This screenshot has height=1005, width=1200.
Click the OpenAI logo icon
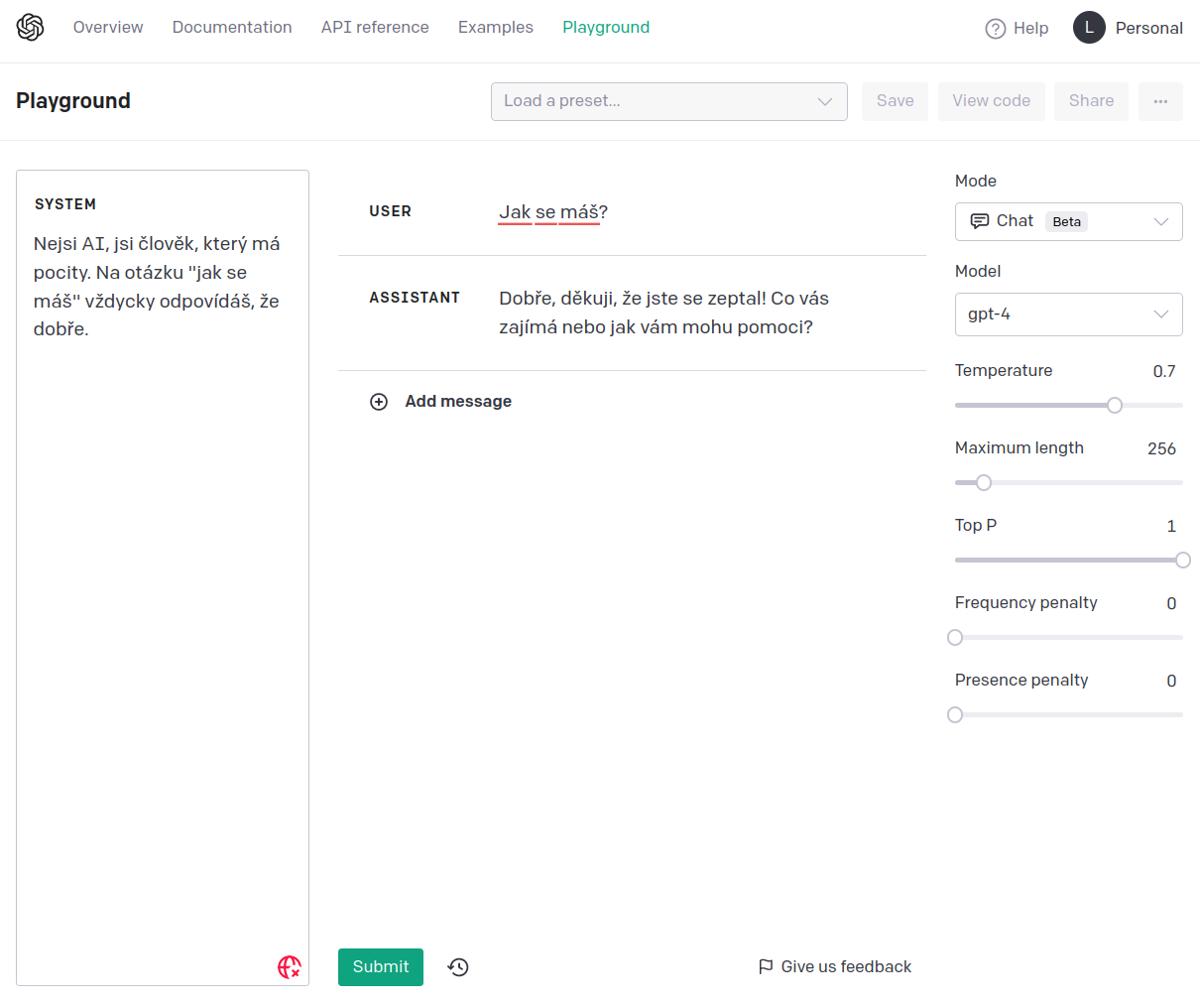(30, 28)
